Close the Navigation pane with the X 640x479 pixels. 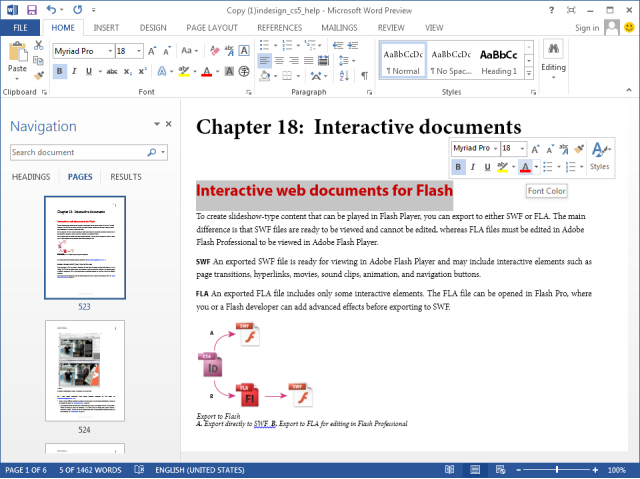coord(169,125)
